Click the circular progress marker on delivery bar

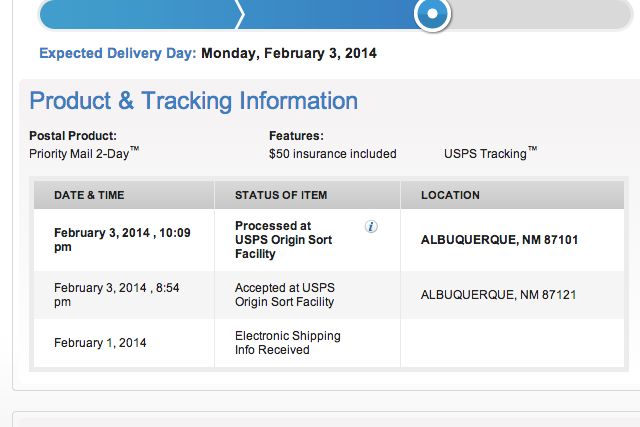tap(432, 14)
